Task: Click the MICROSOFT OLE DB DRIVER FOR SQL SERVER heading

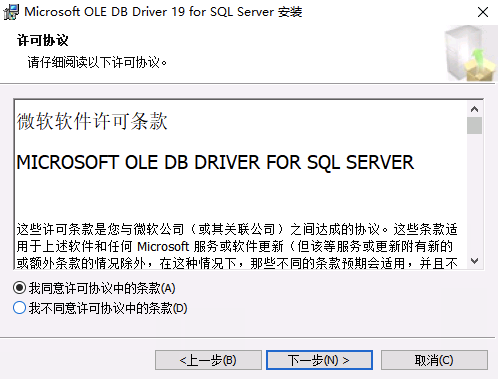Action: [215, 162]
